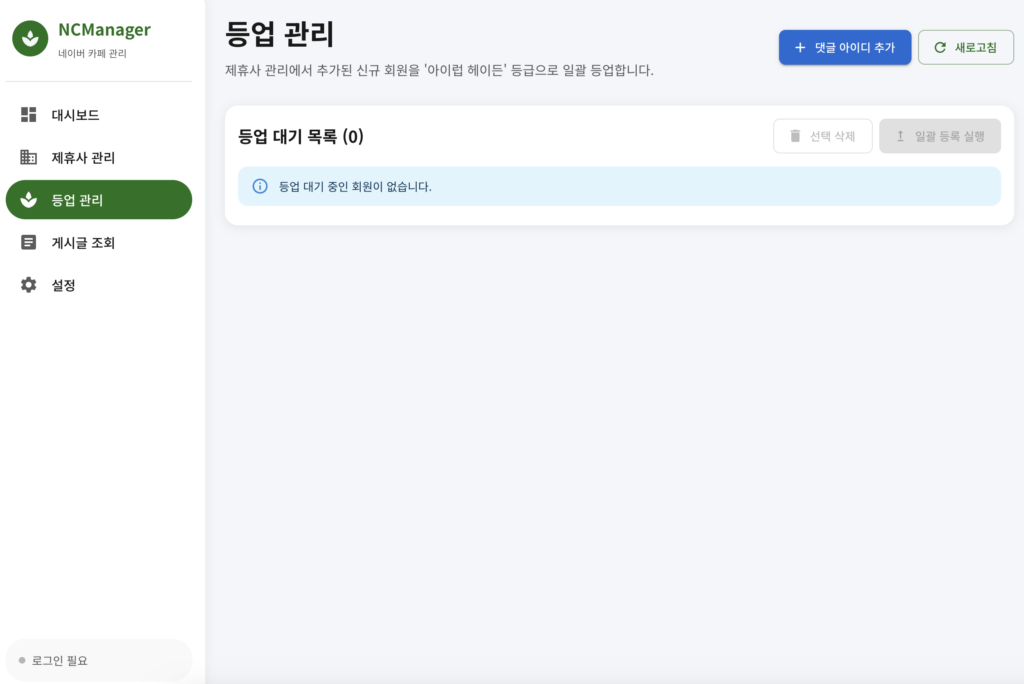1024x684 pixels.
Task: Click the document icon for 게시글 조회
Action: (29, 242)
